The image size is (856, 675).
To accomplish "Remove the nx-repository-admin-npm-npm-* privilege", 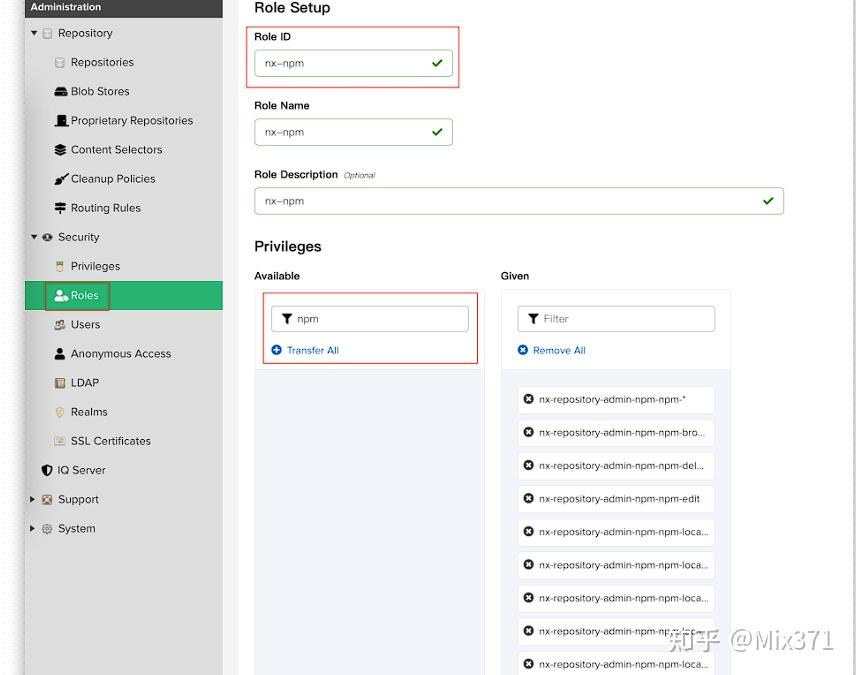I will point(529,400).
